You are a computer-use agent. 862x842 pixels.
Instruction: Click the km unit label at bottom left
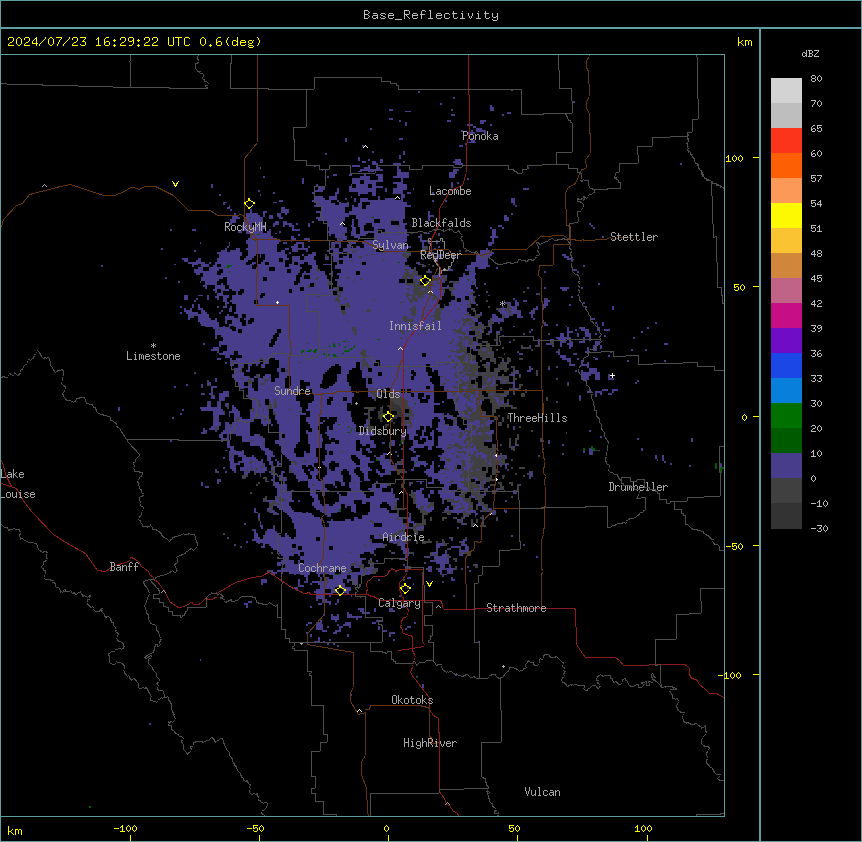click(14, 830)
